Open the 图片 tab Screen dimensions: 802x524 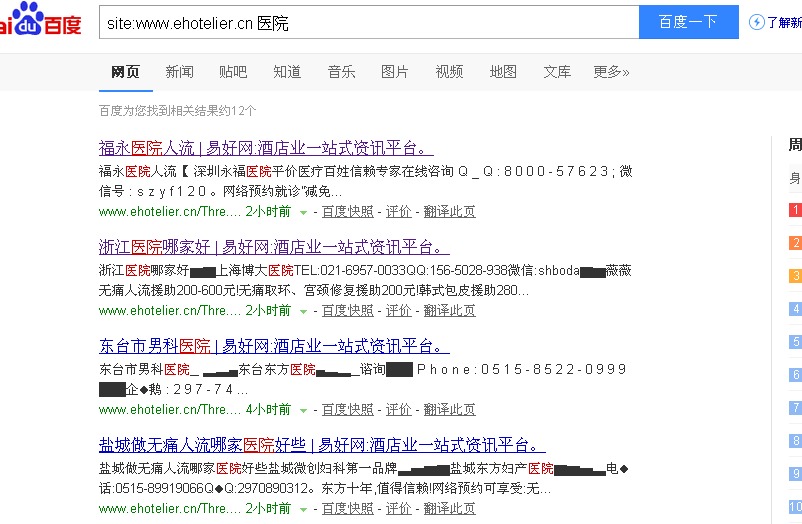click(x=395, y=72)
